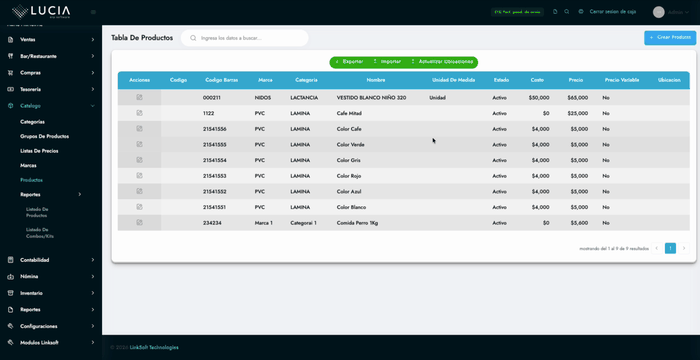Expand the Contabilidad chevron
The height and width of the screenshot is (360, 700).
click(x=93, y=260)
